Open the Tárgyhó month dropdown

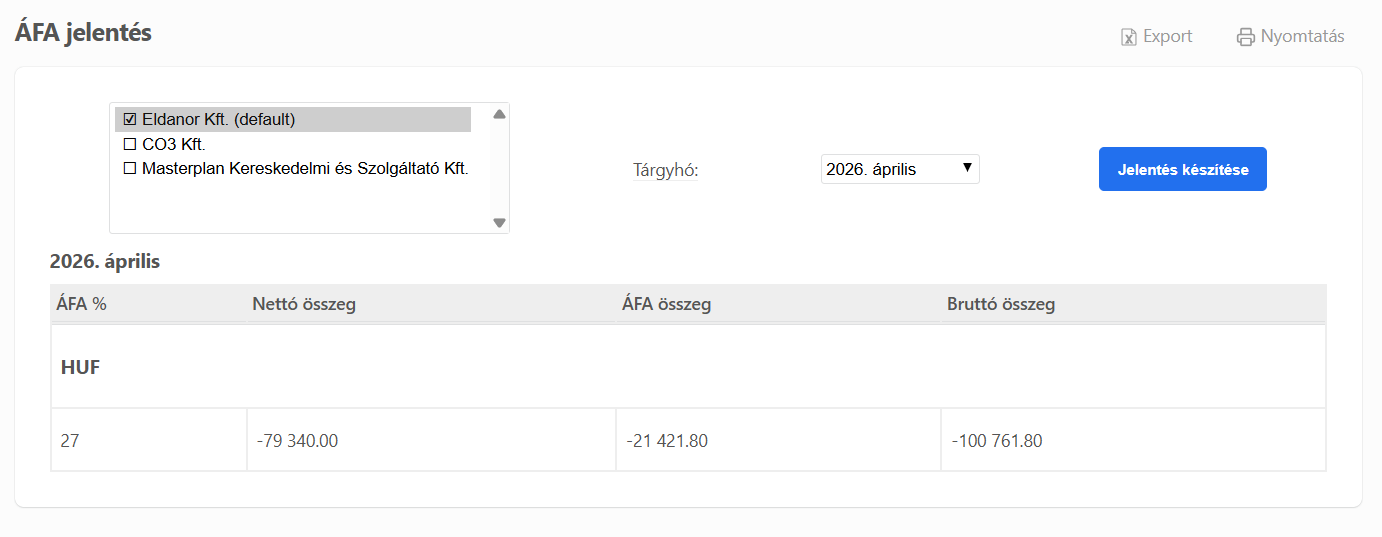(x=899, y=169)
